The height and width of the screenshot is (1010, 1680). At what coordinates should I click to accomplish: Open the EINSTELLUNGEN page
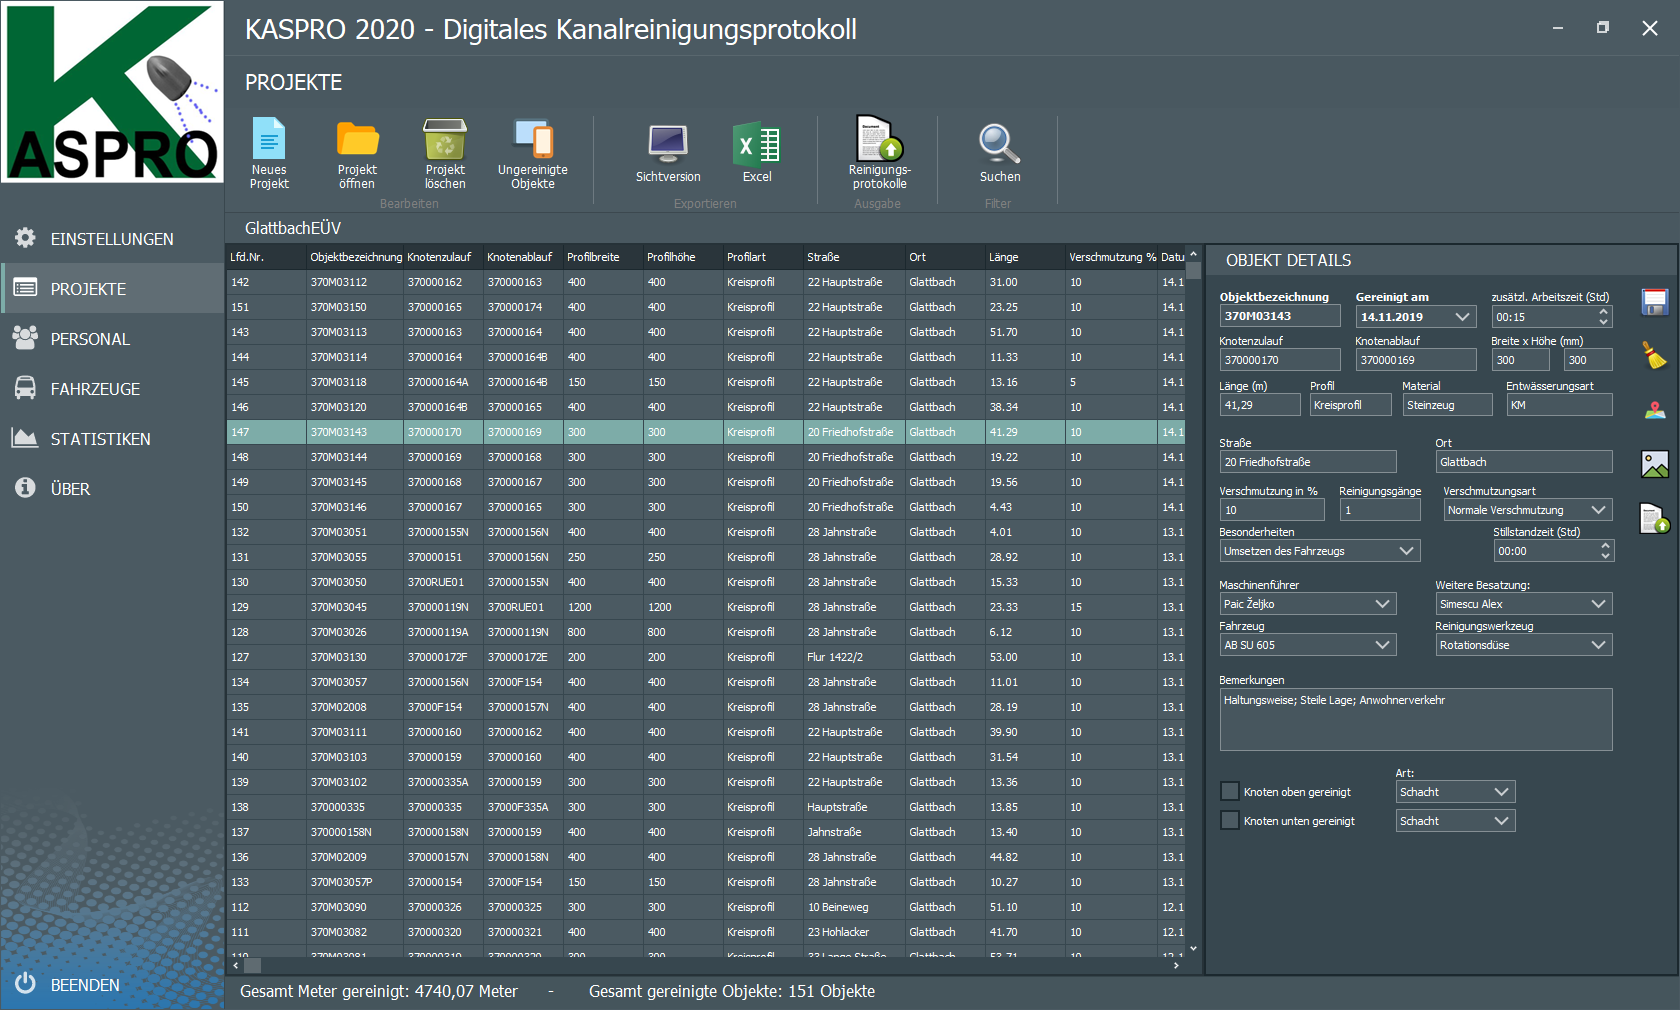pyautogui.click(x=111, y=239)
